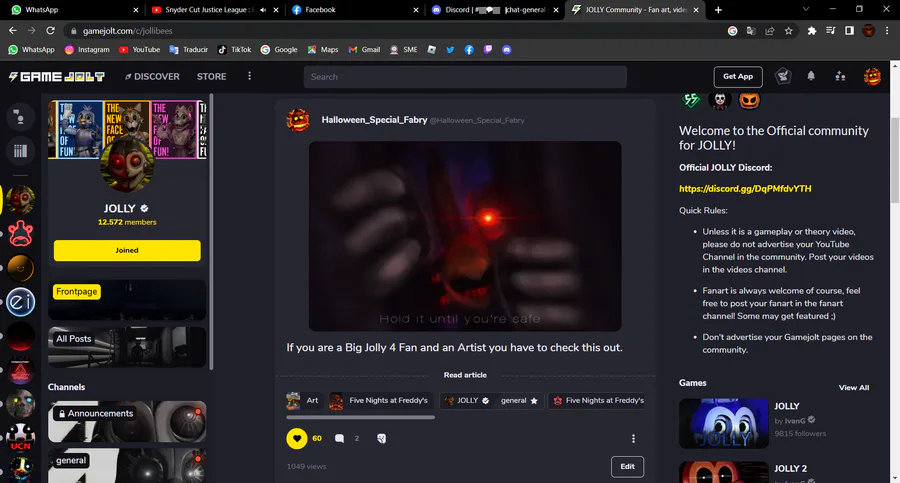Screen dimensions: 900x483
Task: Click into the Game Jolt search field
Action: coord(465,76)
